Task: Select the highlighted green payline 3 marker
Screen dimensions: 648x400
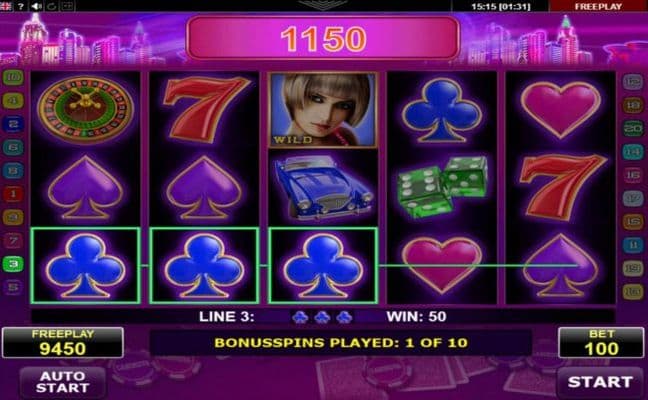Action: tap(13, 264)
